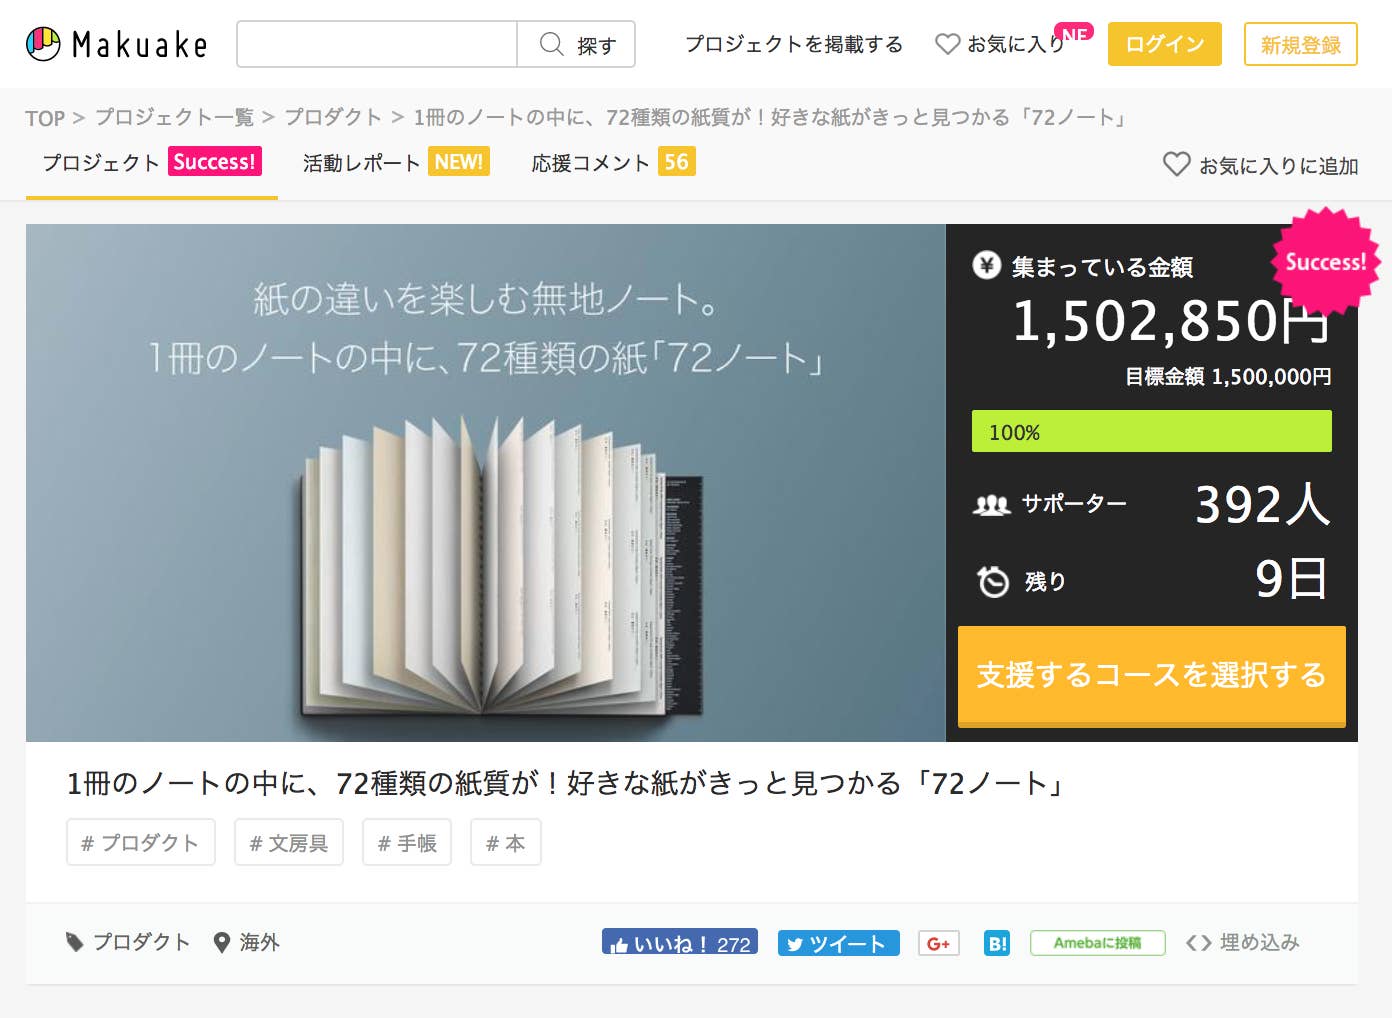Click the # 手帳 tag

407,842
